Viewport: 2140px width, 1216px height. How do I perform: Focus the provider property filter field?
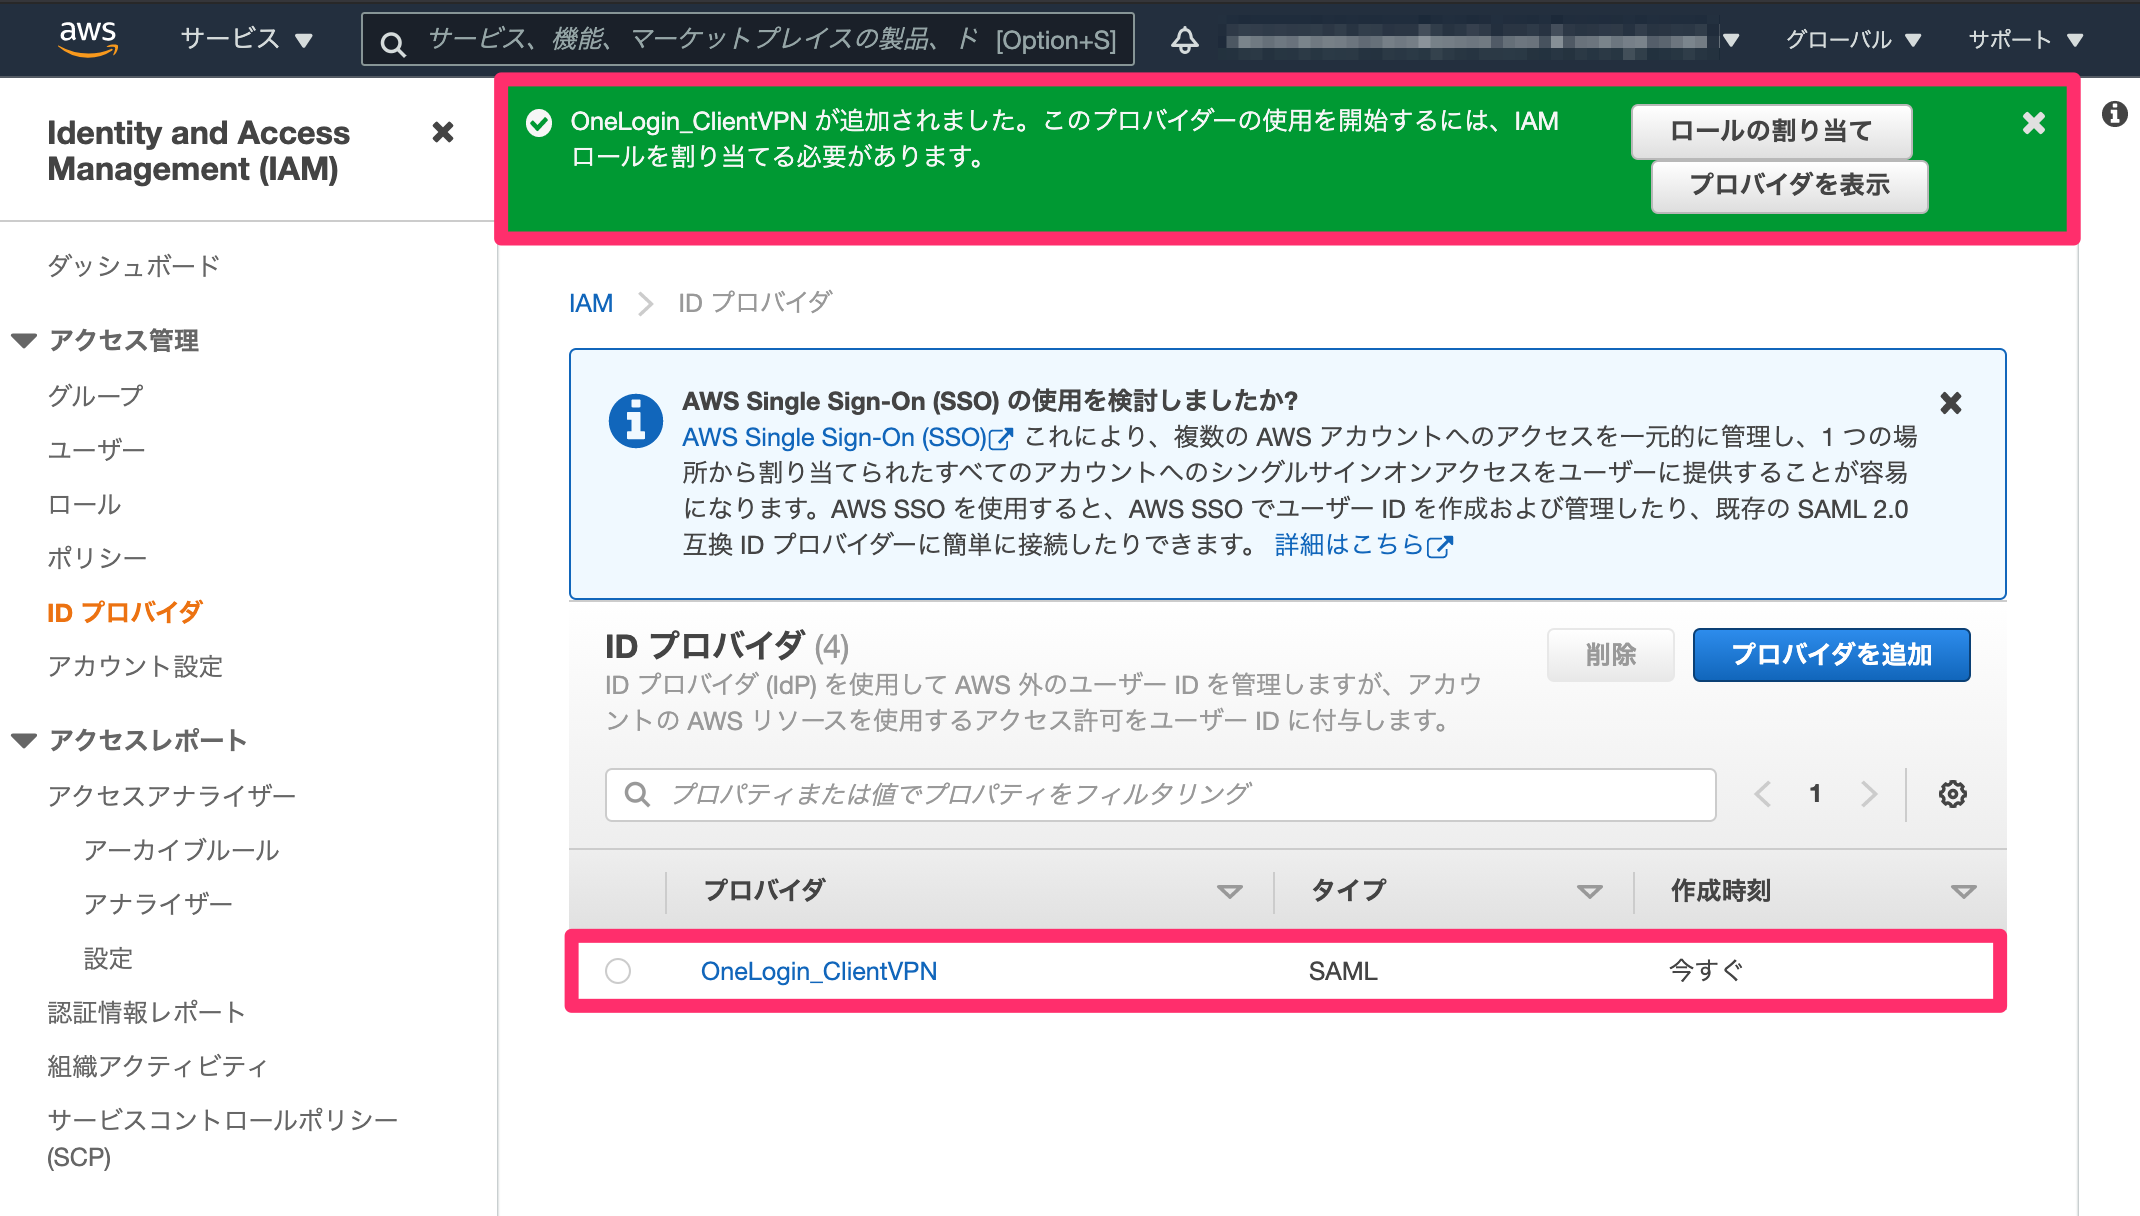tap(1160, 795)
